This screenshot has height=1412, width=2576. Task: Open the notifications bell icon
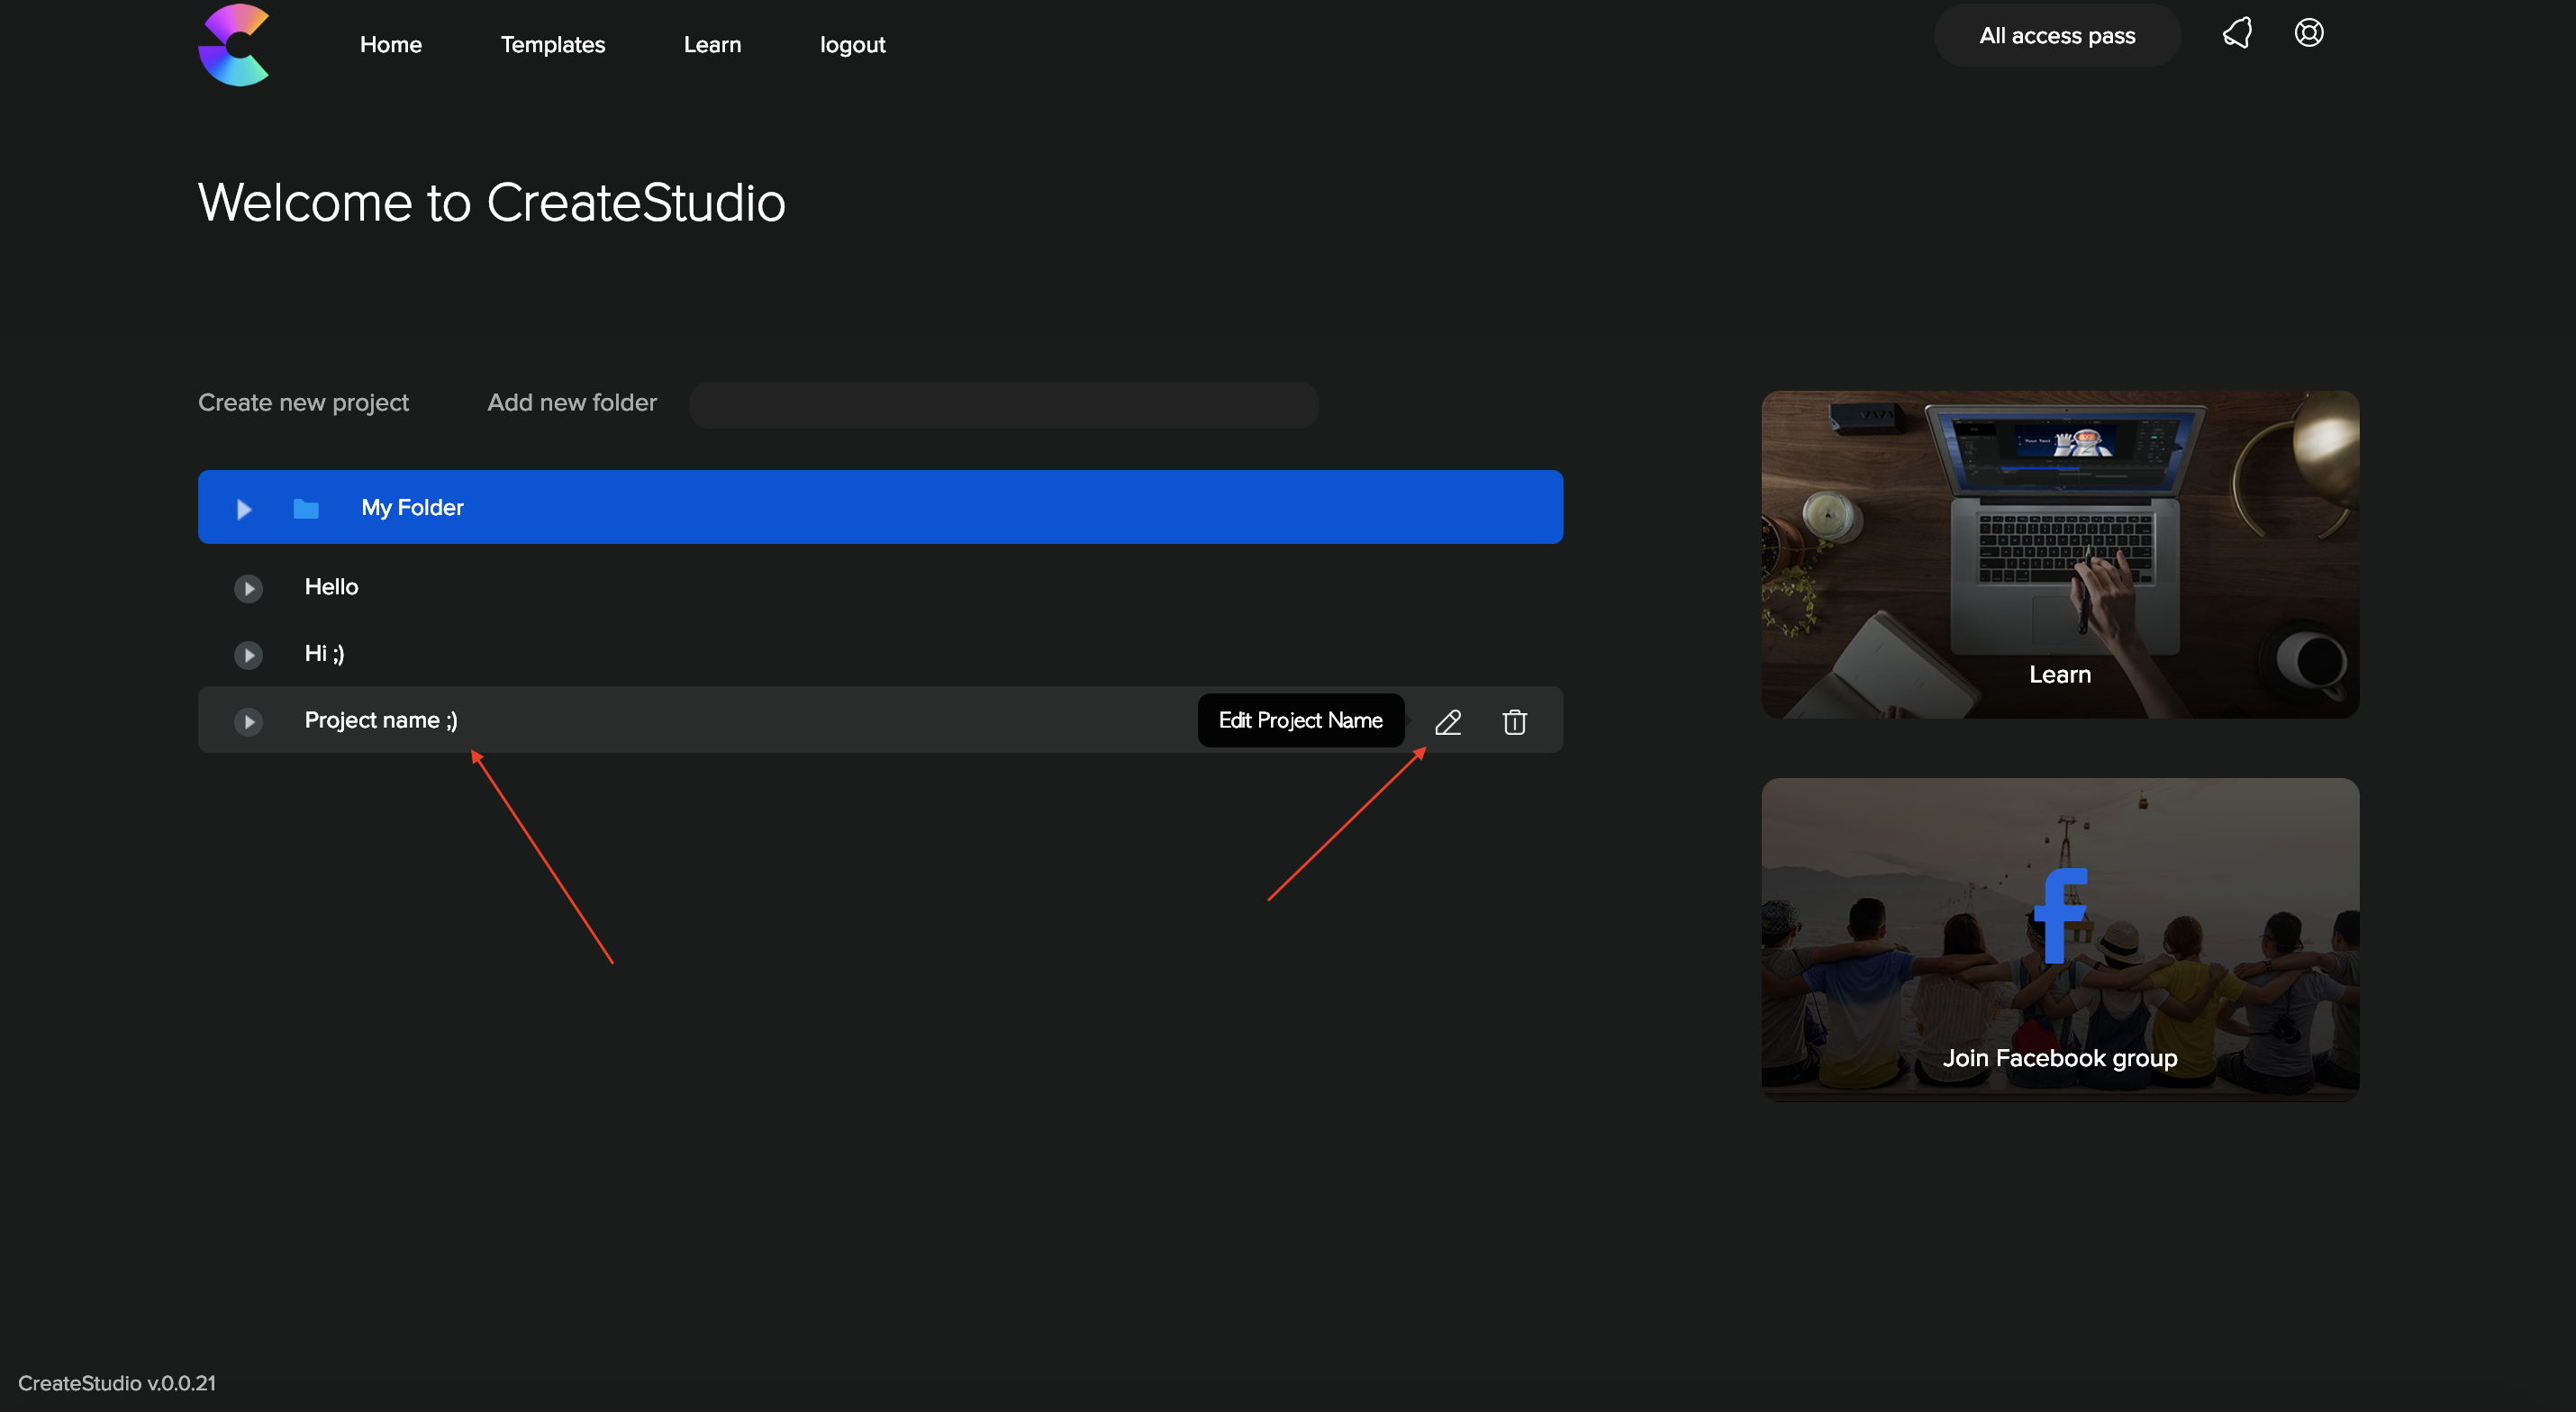[2236, 33]
